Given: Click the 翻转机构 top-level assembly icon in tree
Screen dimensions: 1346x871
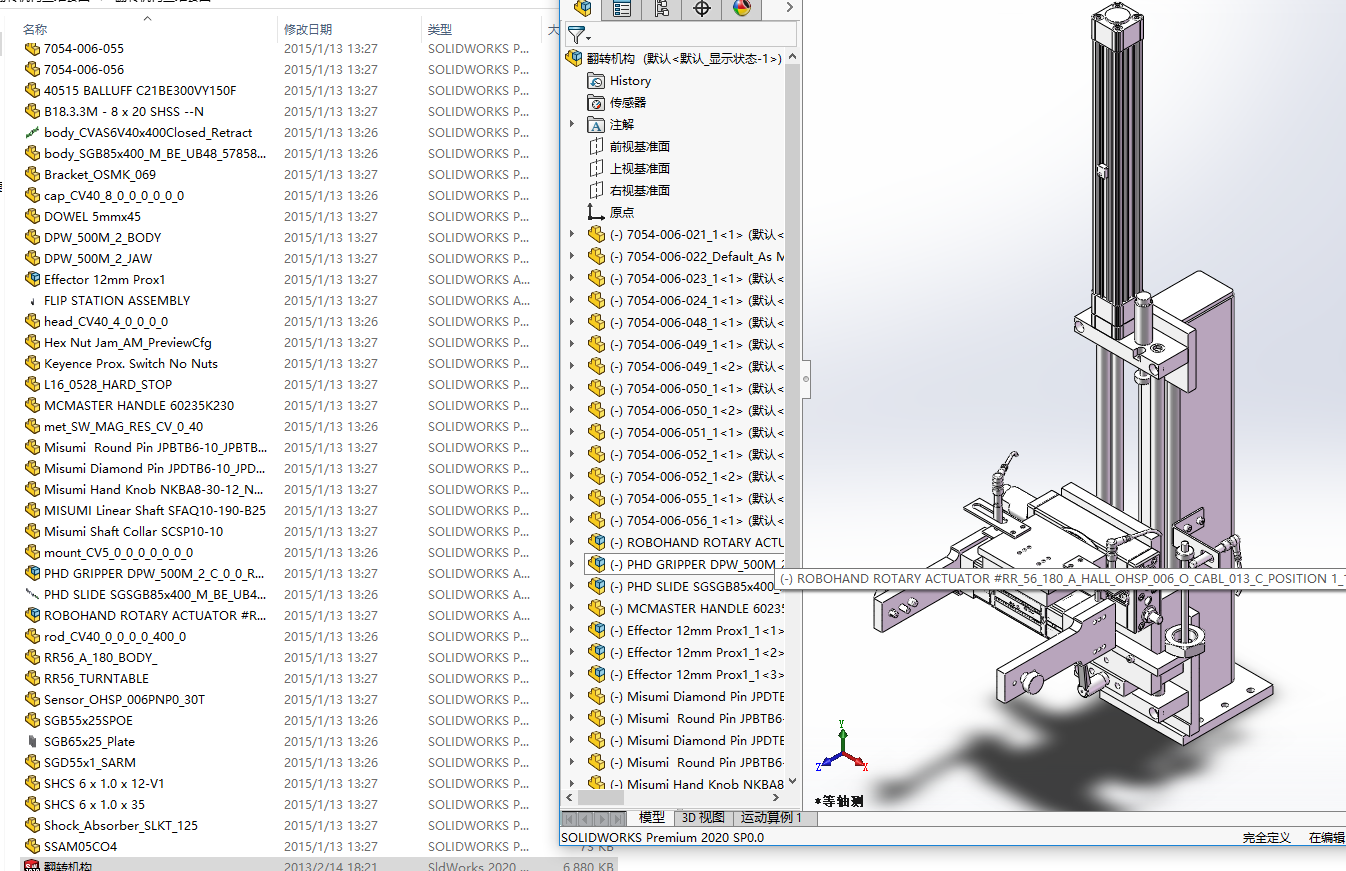Looking at the screenshot, I should (574, 59).
